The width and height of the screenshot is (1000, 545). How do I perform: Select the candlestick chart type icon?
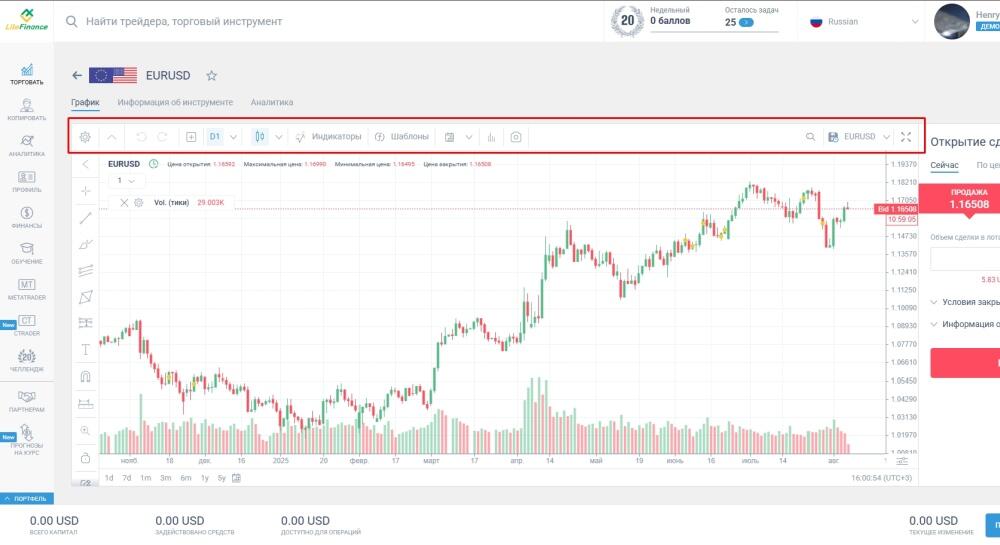tap(260, 136)
